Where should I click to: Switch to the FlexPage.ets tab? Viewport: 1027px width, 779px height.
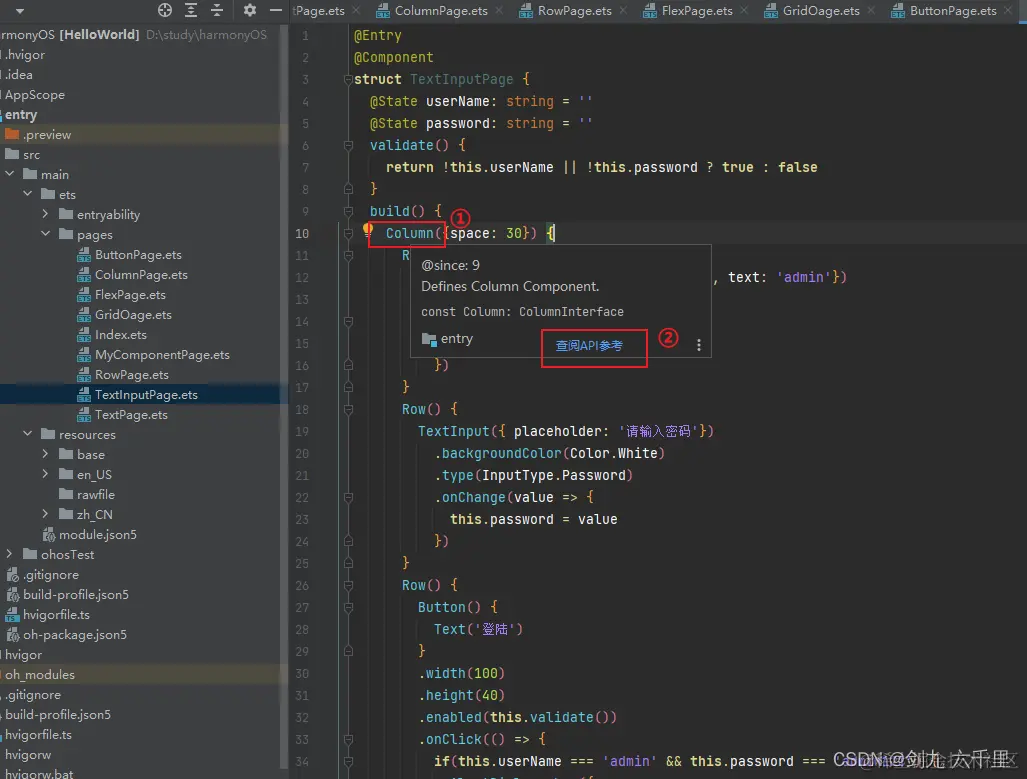coord(697,10)
